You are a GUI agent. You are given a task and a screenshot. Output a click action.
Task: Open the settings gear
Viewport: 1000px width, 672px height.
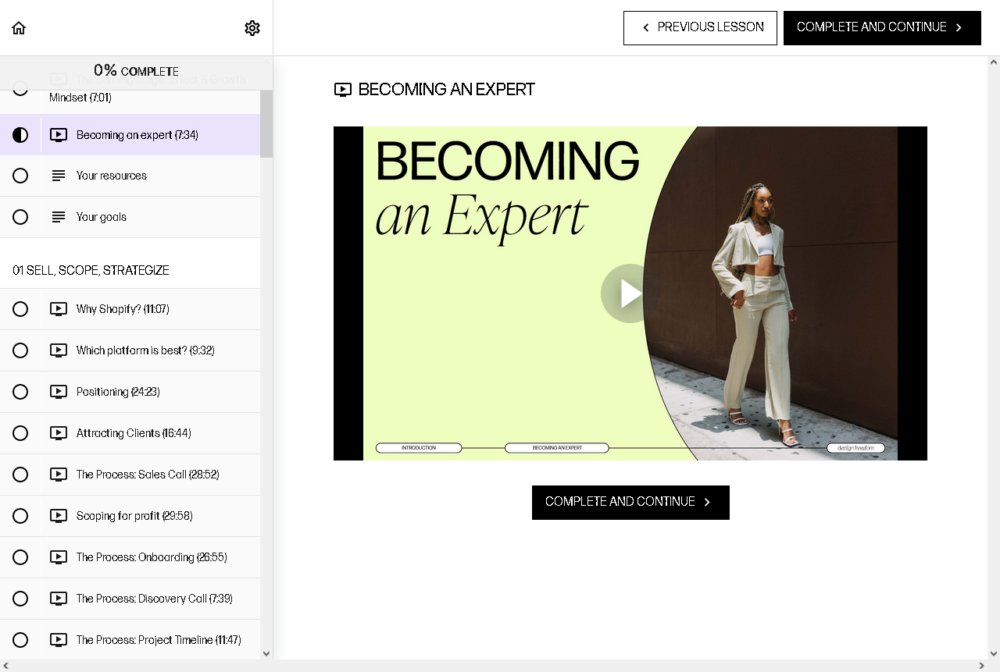253,28
